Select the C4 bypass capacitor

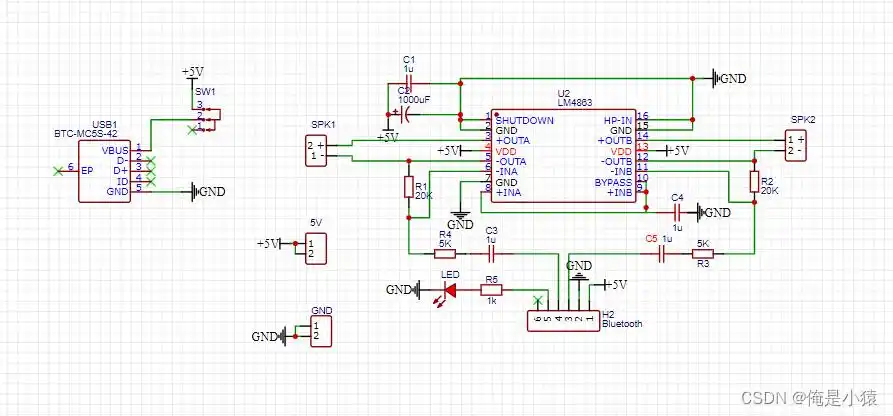(x=677, y=212)
